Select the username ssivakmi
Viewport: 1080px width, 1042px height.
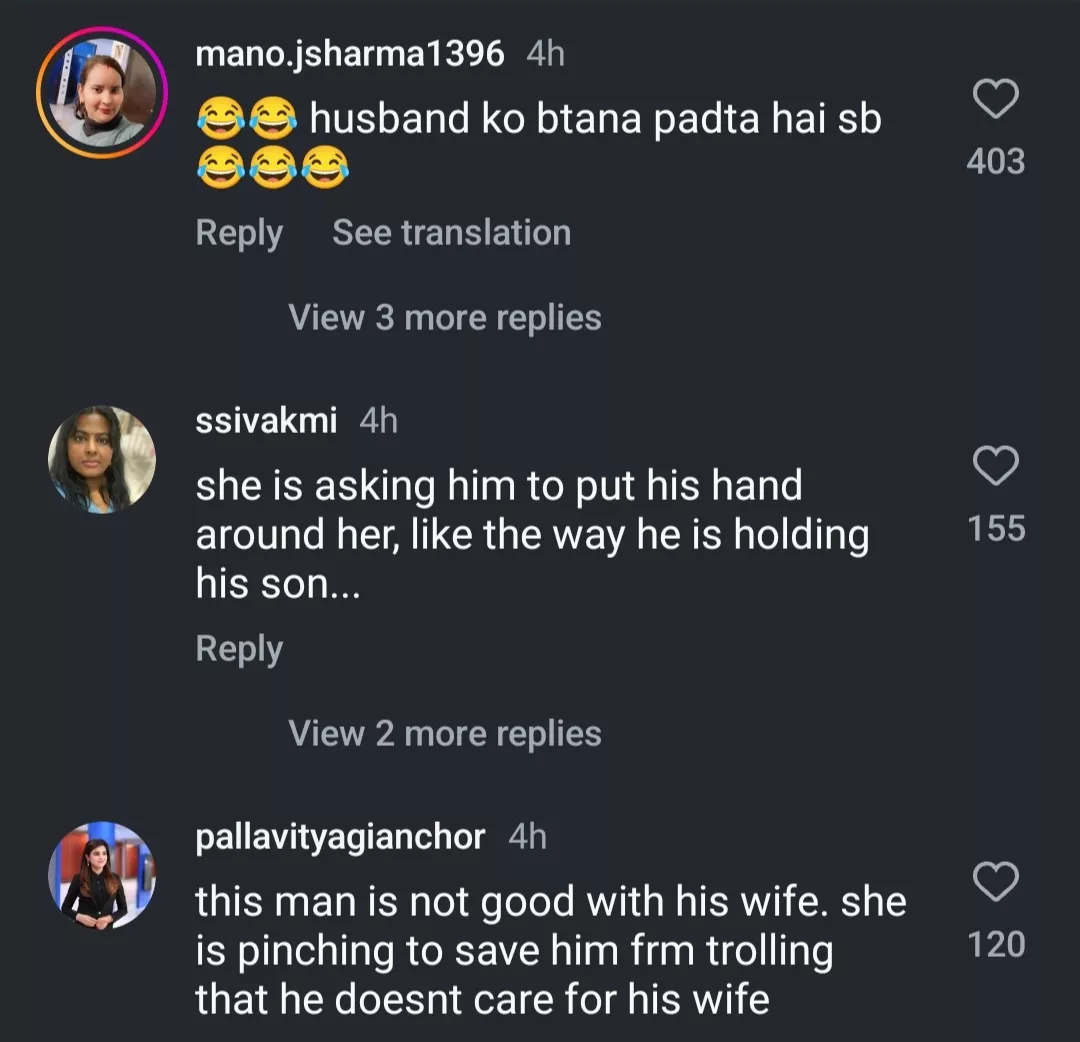264,421
